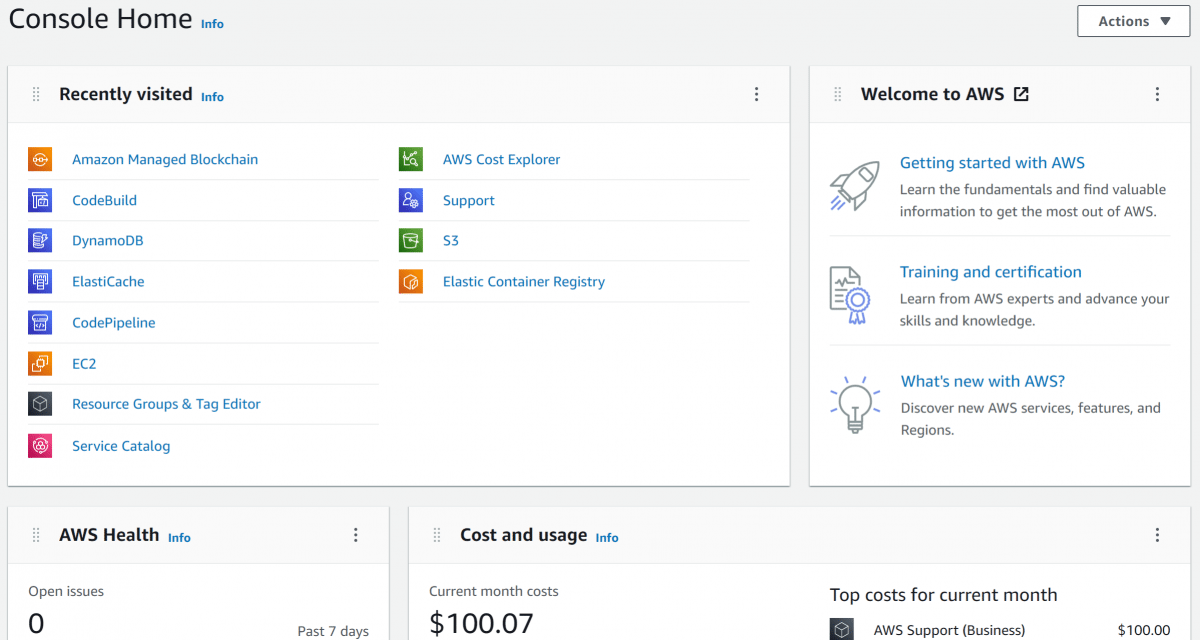Click Info next to Recently visited
This screenshot has width=1200, height=640.
point(212,97)
